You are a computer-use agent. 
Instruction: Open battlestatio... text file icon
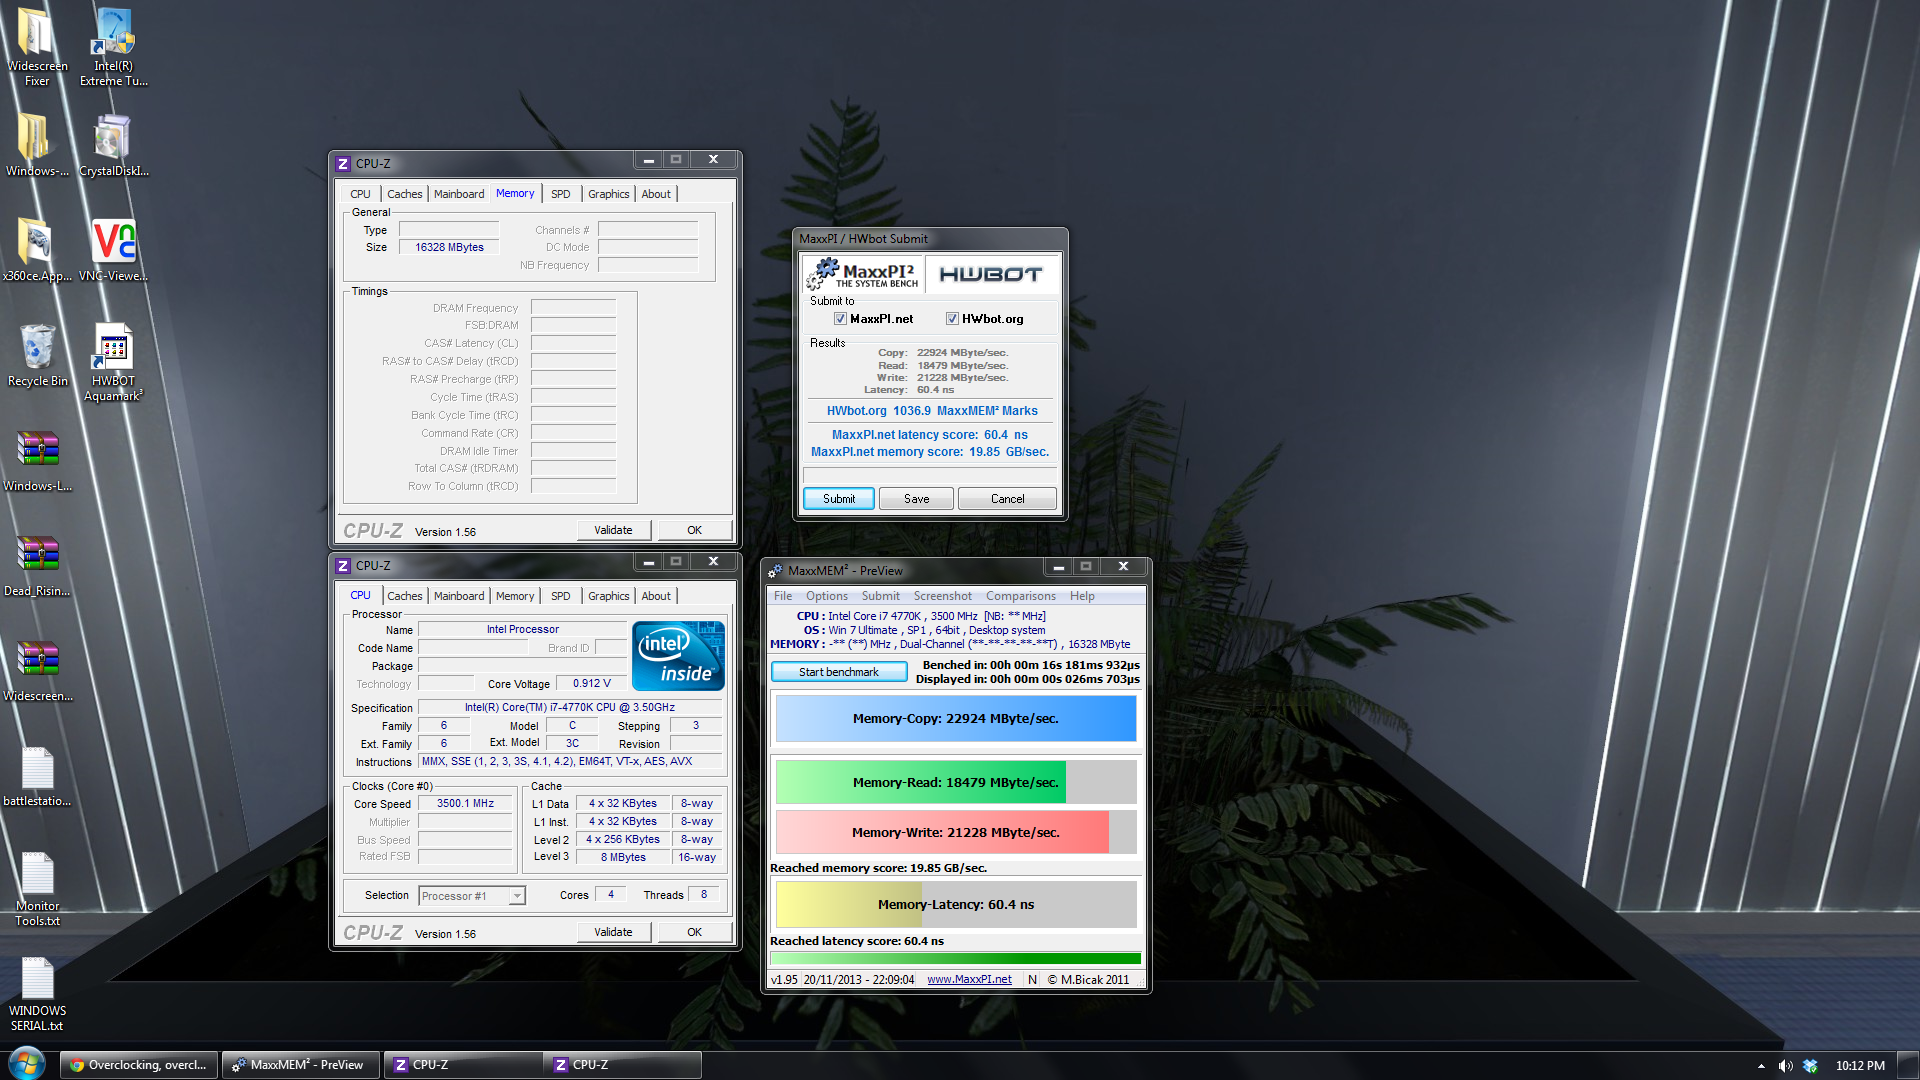click(x=37, y=775)
